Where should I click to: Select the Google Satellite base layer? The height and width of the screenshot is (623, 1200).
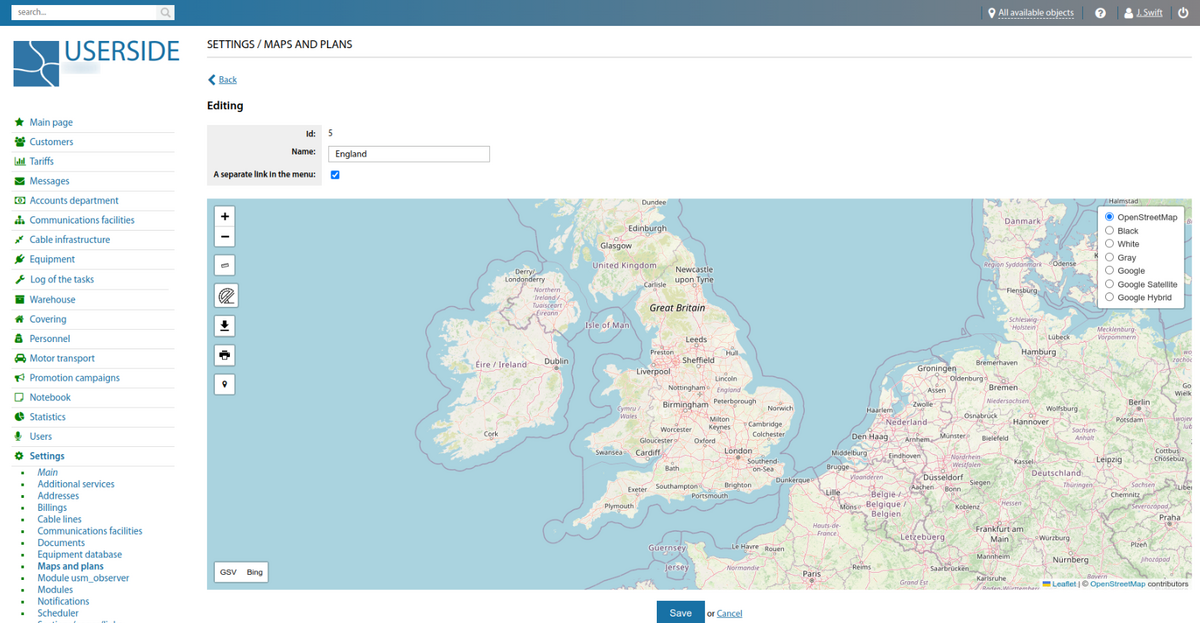coord(1109,284)
